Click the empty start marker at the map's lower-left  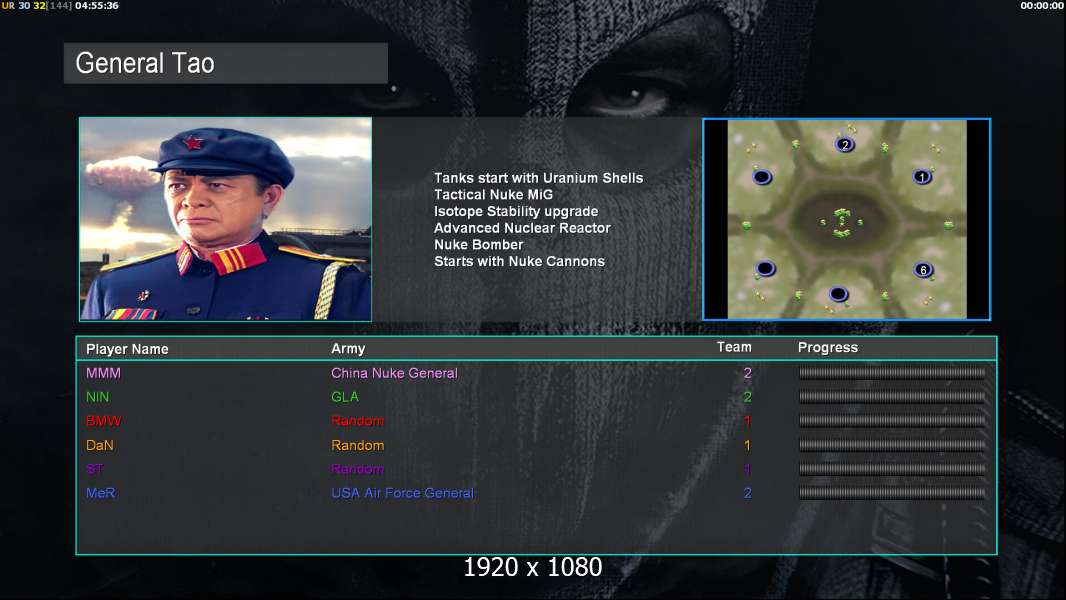point(765,268)
